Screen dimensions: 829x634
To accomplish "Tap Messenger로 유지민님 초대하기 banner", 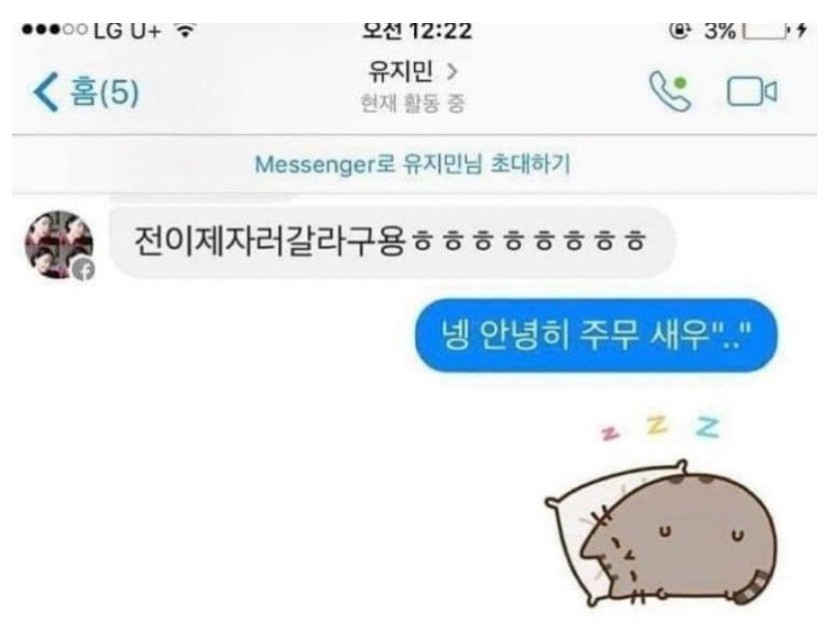I will coord(413,164).
